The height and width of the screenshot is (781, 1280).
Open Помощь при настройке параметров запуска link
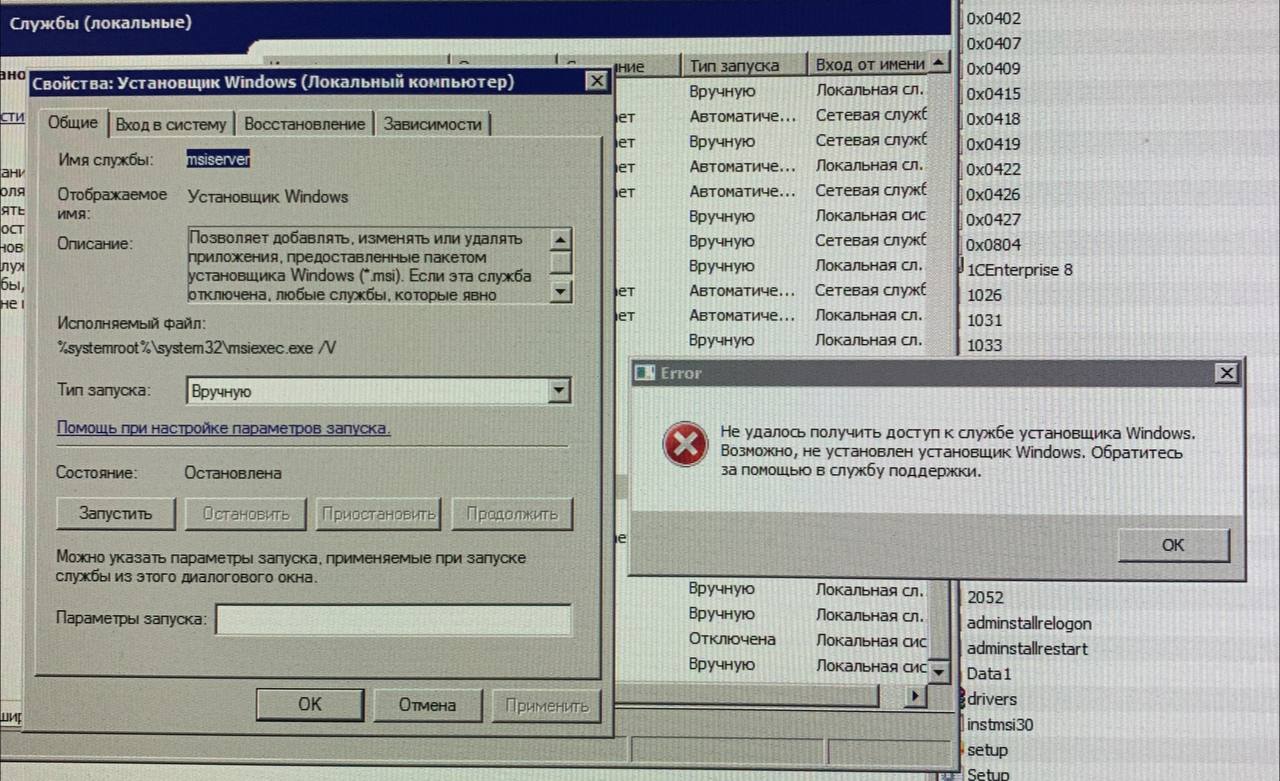tap(223, 428)
